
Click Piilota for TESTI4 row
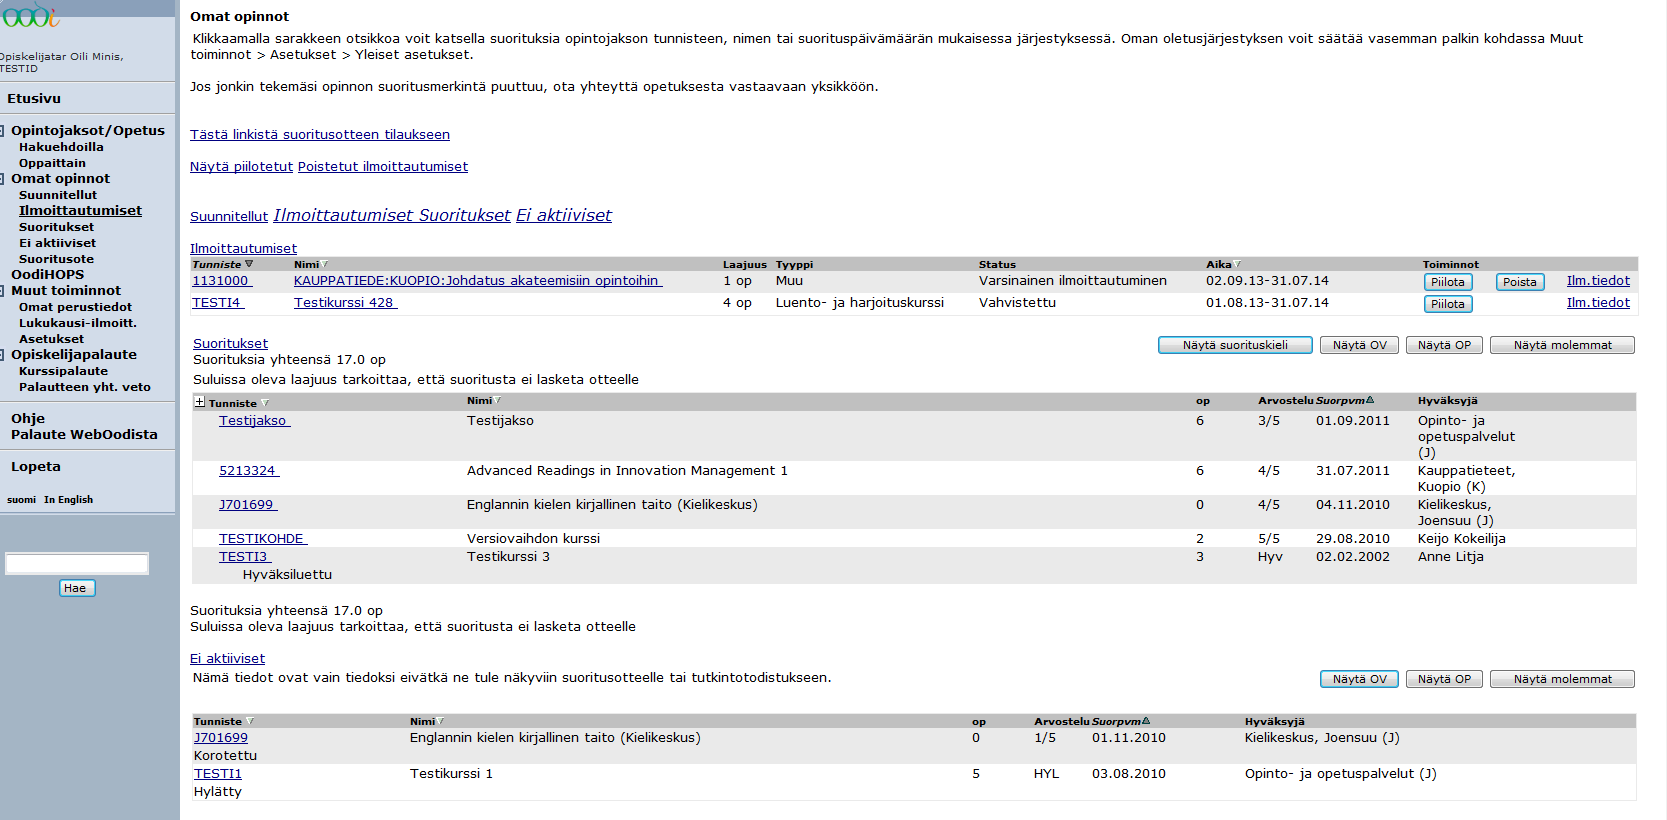[1448, 304]
